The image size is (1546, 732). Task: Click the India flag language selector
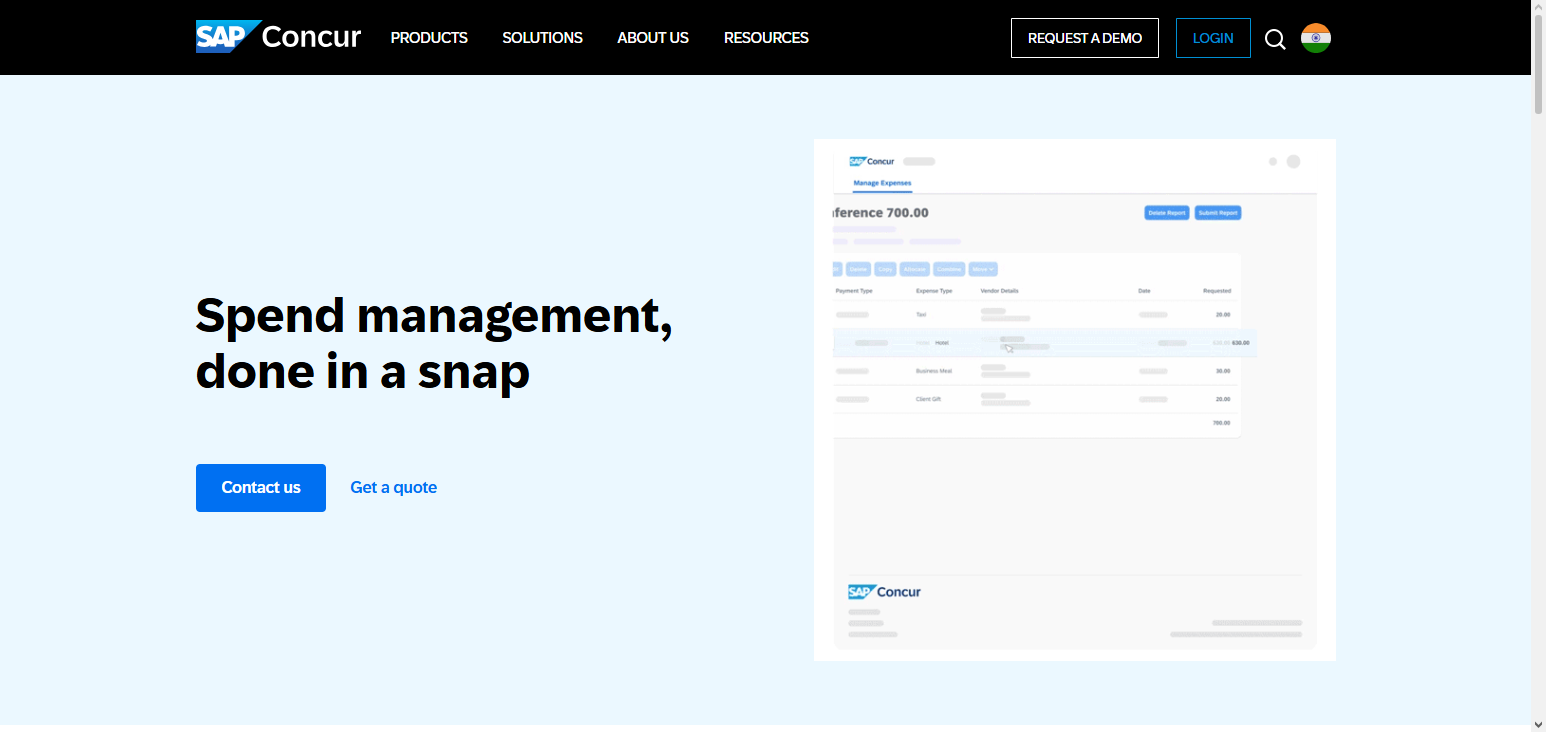click(1315, 38)
